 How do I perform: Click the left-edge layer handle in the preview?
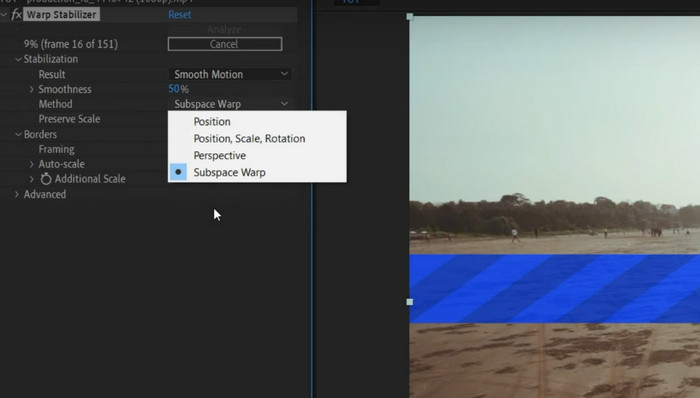tap(410, 302)
